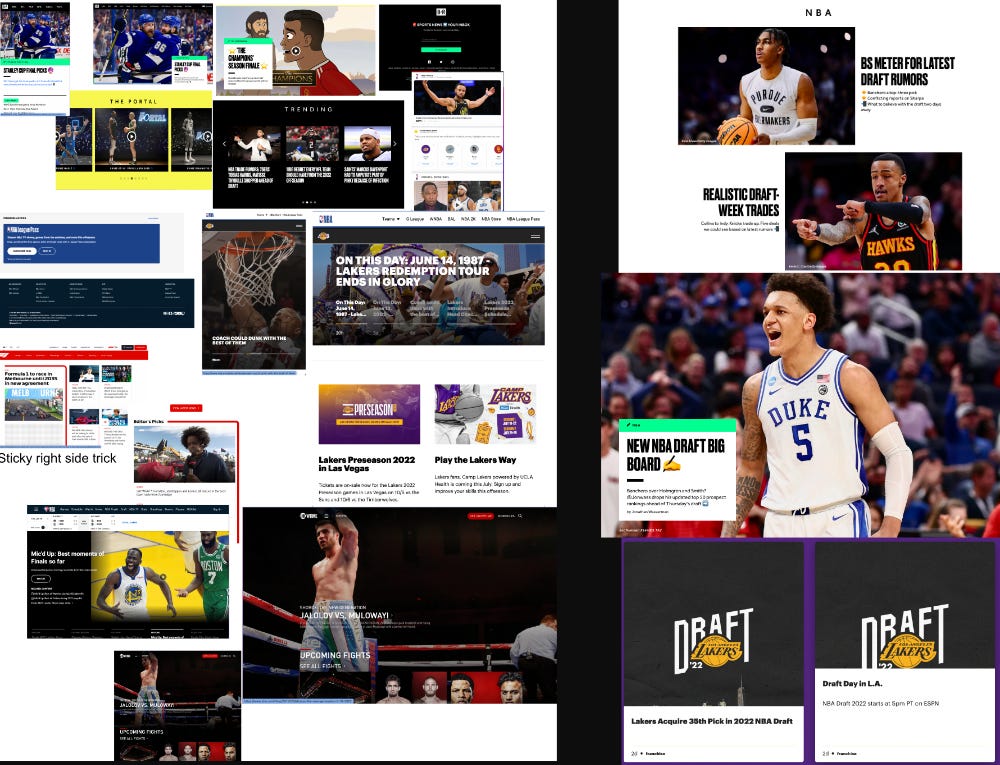Open 'Lakers Acquire 35th Pick in 2022 NBA Draft'
This screenshot has height=765, width=1000.
[712, 721]
